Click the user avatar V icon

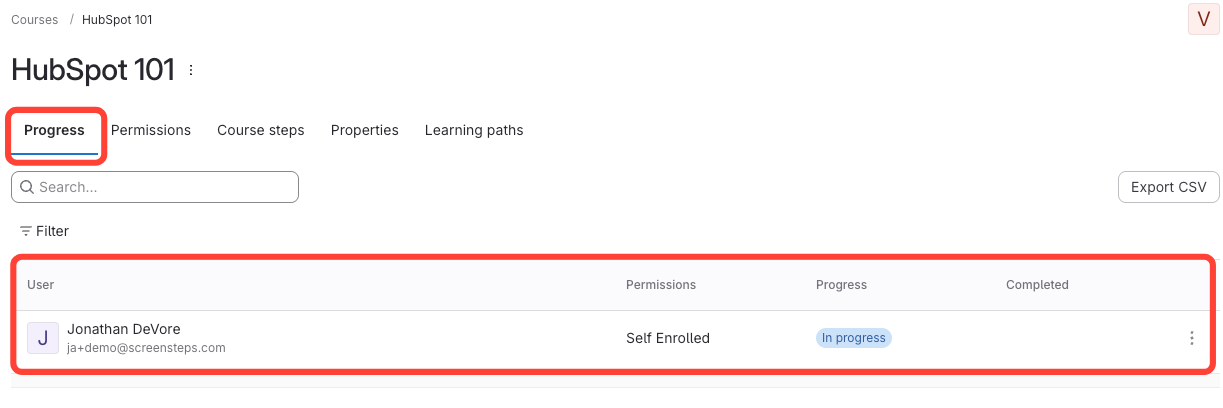pyautogui.click(x=1203, y=19)
